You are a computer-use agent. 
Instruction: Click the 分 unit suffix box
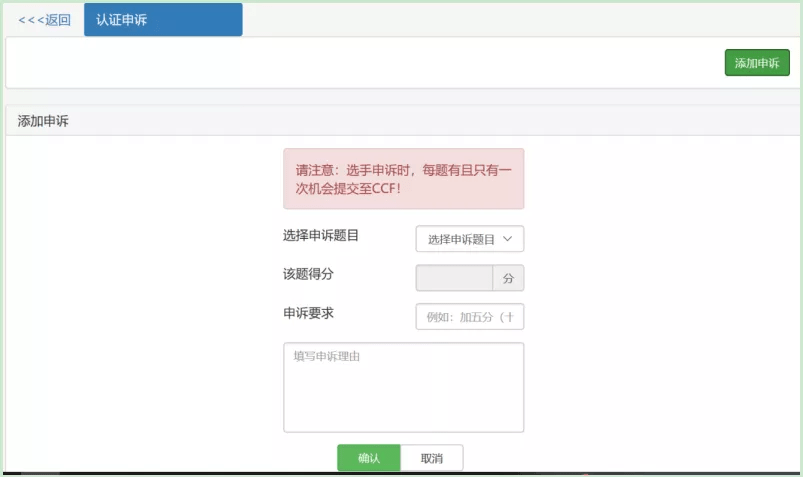[x=508, y=278]
